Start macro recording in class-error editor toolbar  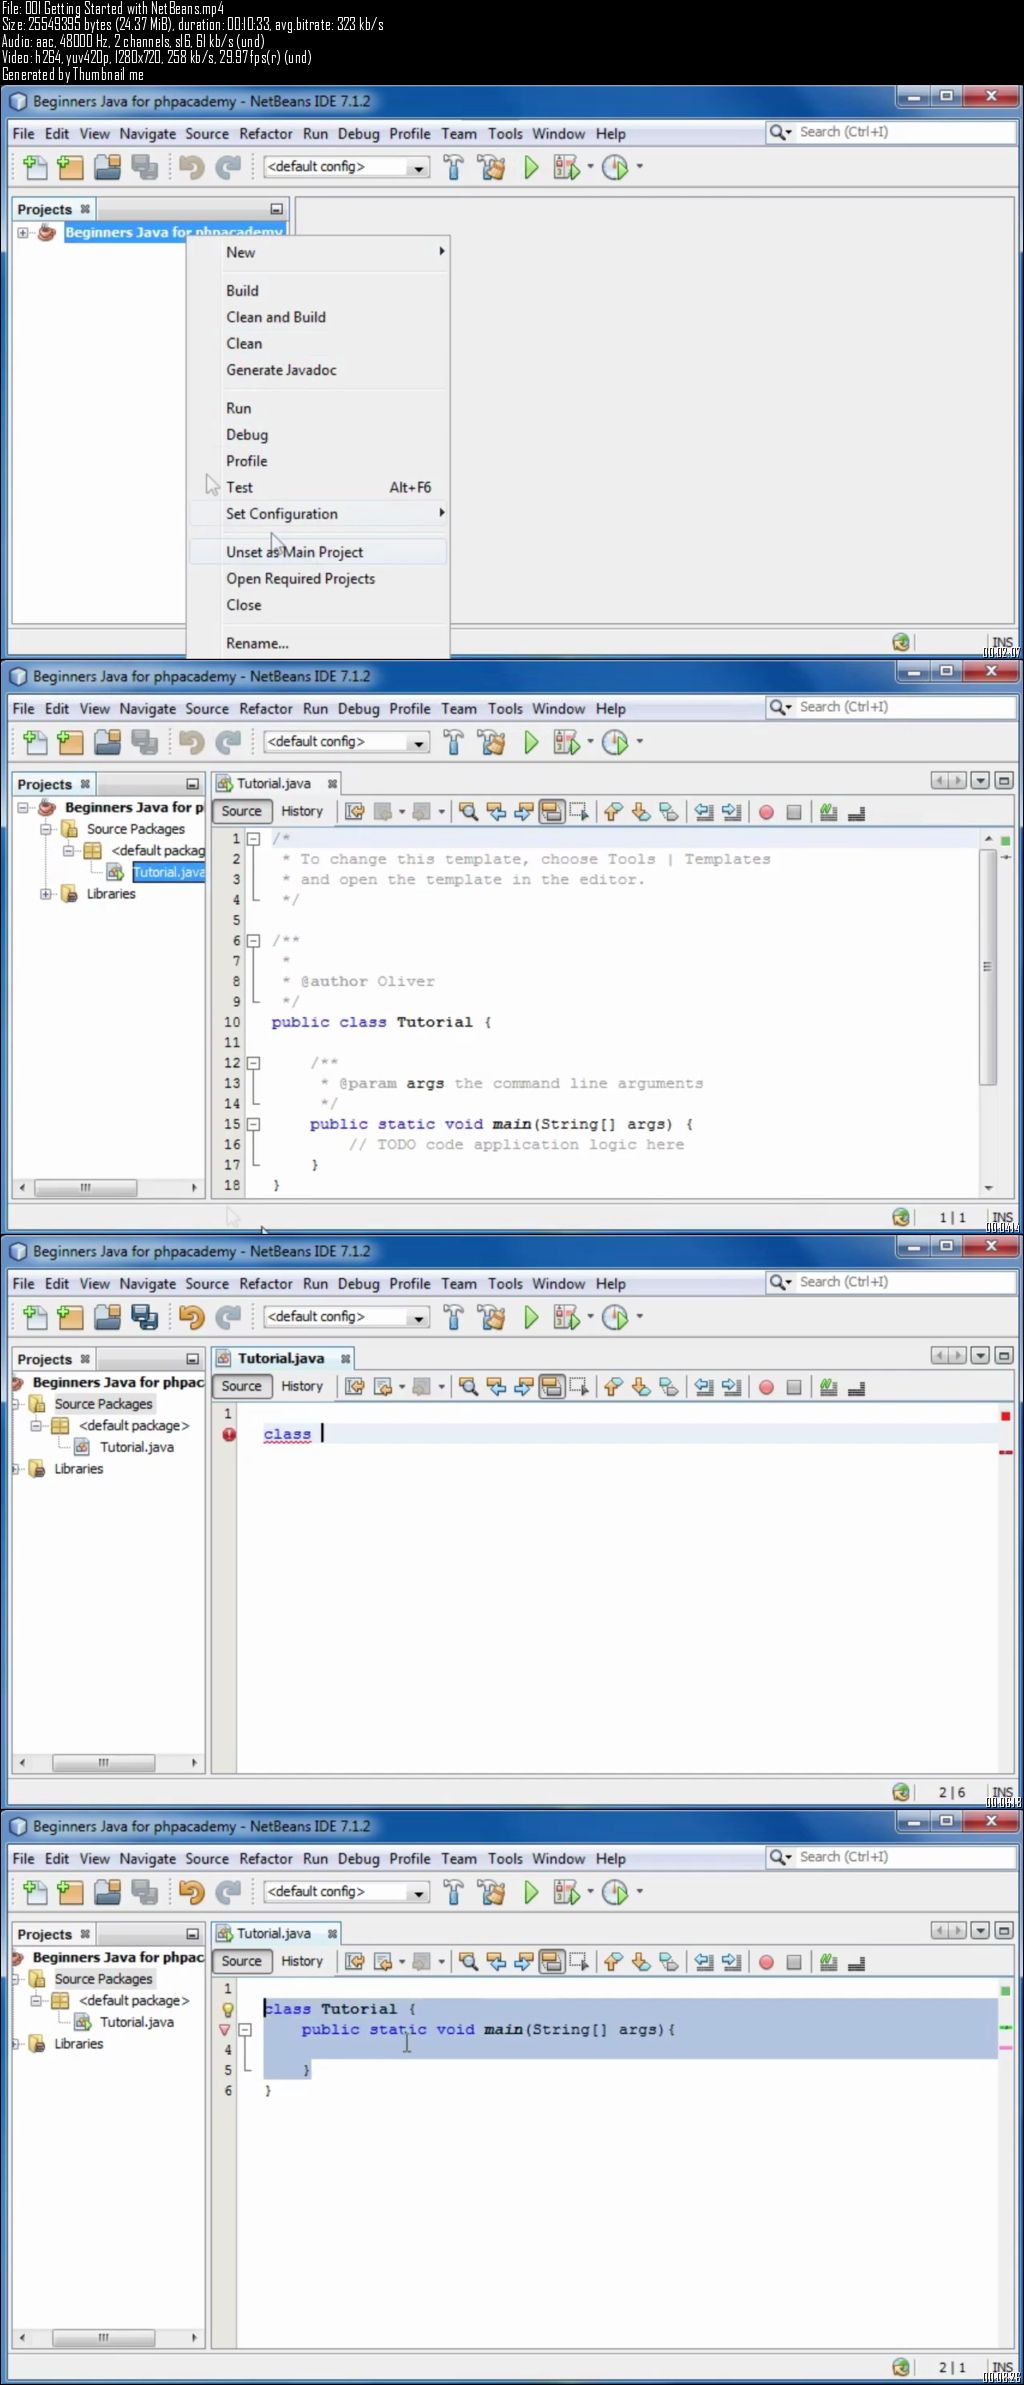[x=766, y=1387]
